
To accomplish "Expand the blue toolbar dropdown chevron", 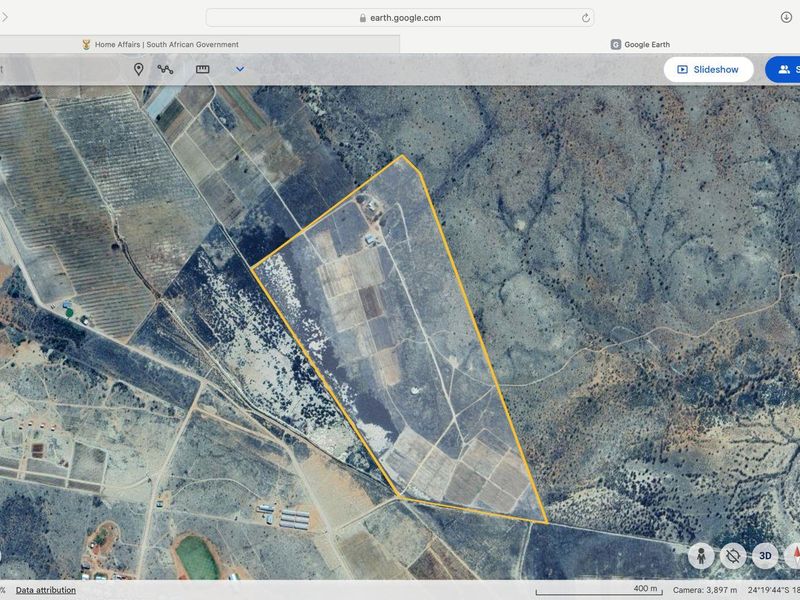I will pos(240,69).
